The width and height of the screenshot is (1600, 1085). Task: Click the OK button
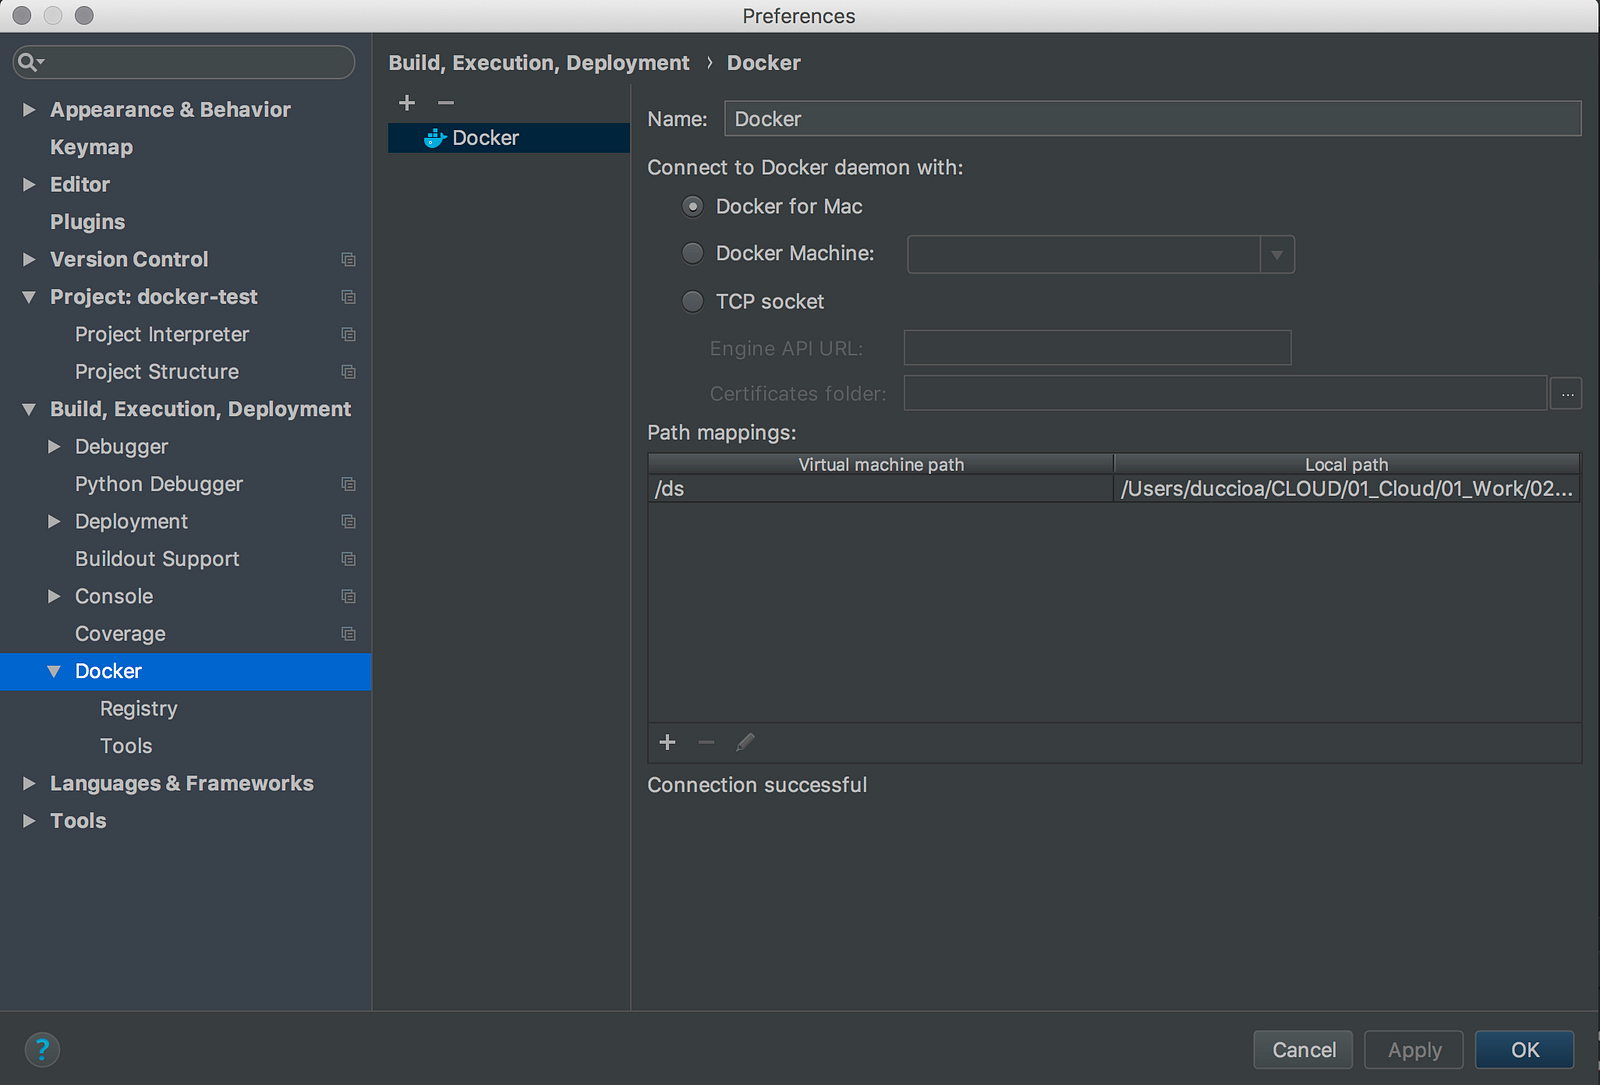tap(1525, 1050)
